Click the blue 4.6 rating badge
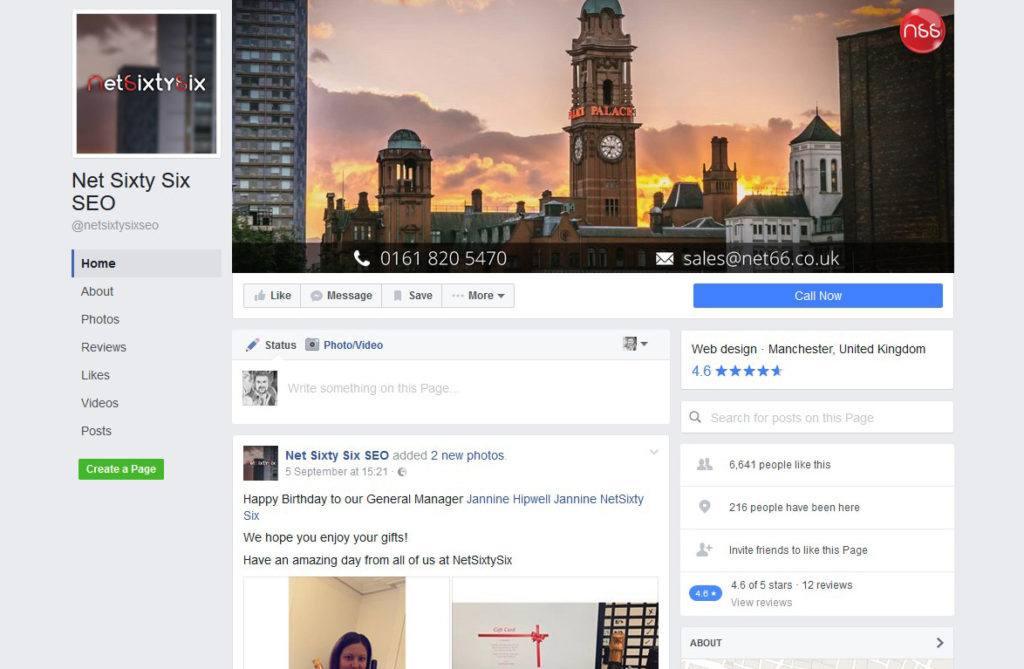This screenshot has width=1024, height=669. tap(705, 593)
